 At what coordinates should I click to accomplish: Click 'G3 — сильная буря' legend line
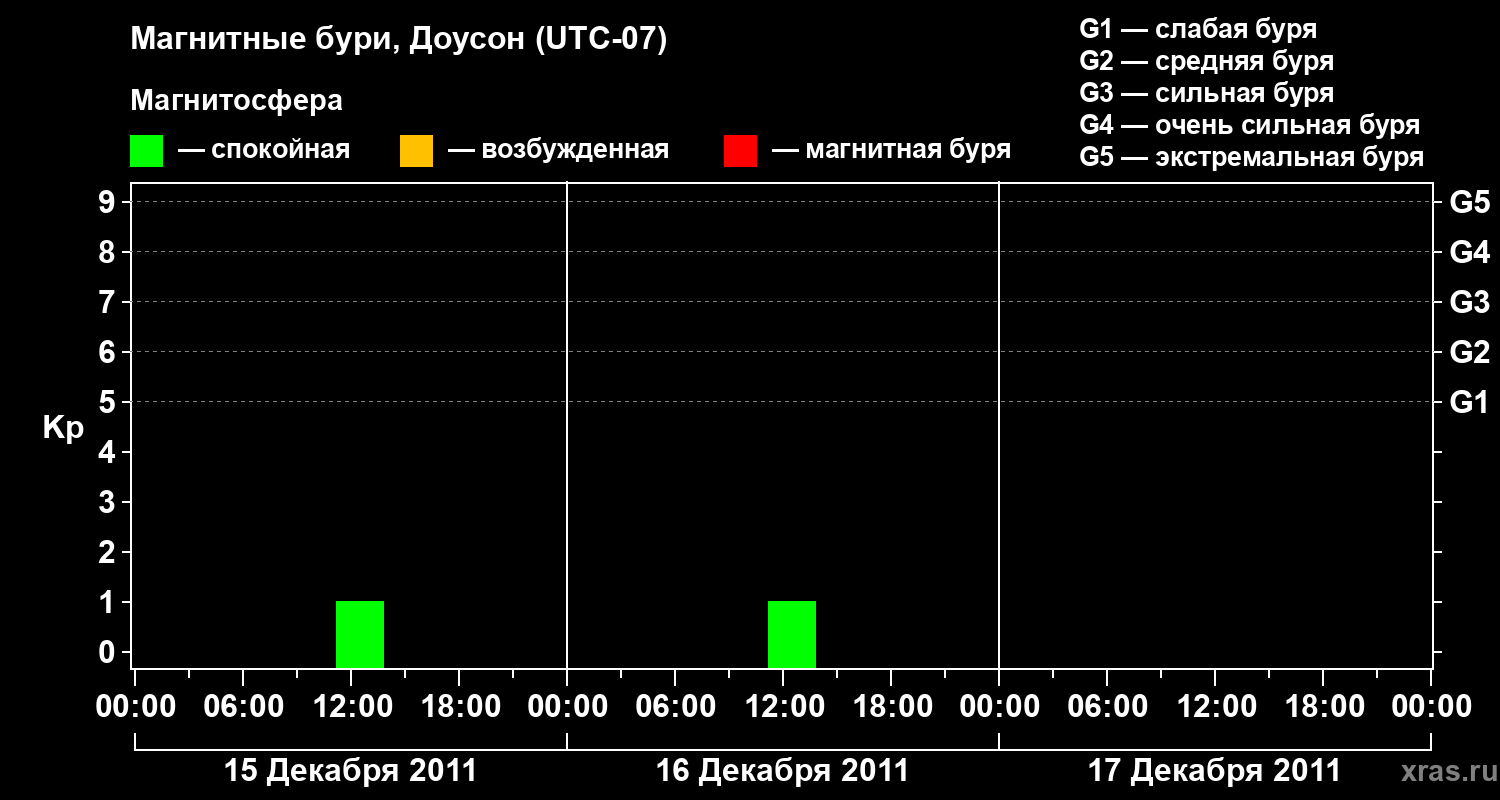coord(1206,93)
